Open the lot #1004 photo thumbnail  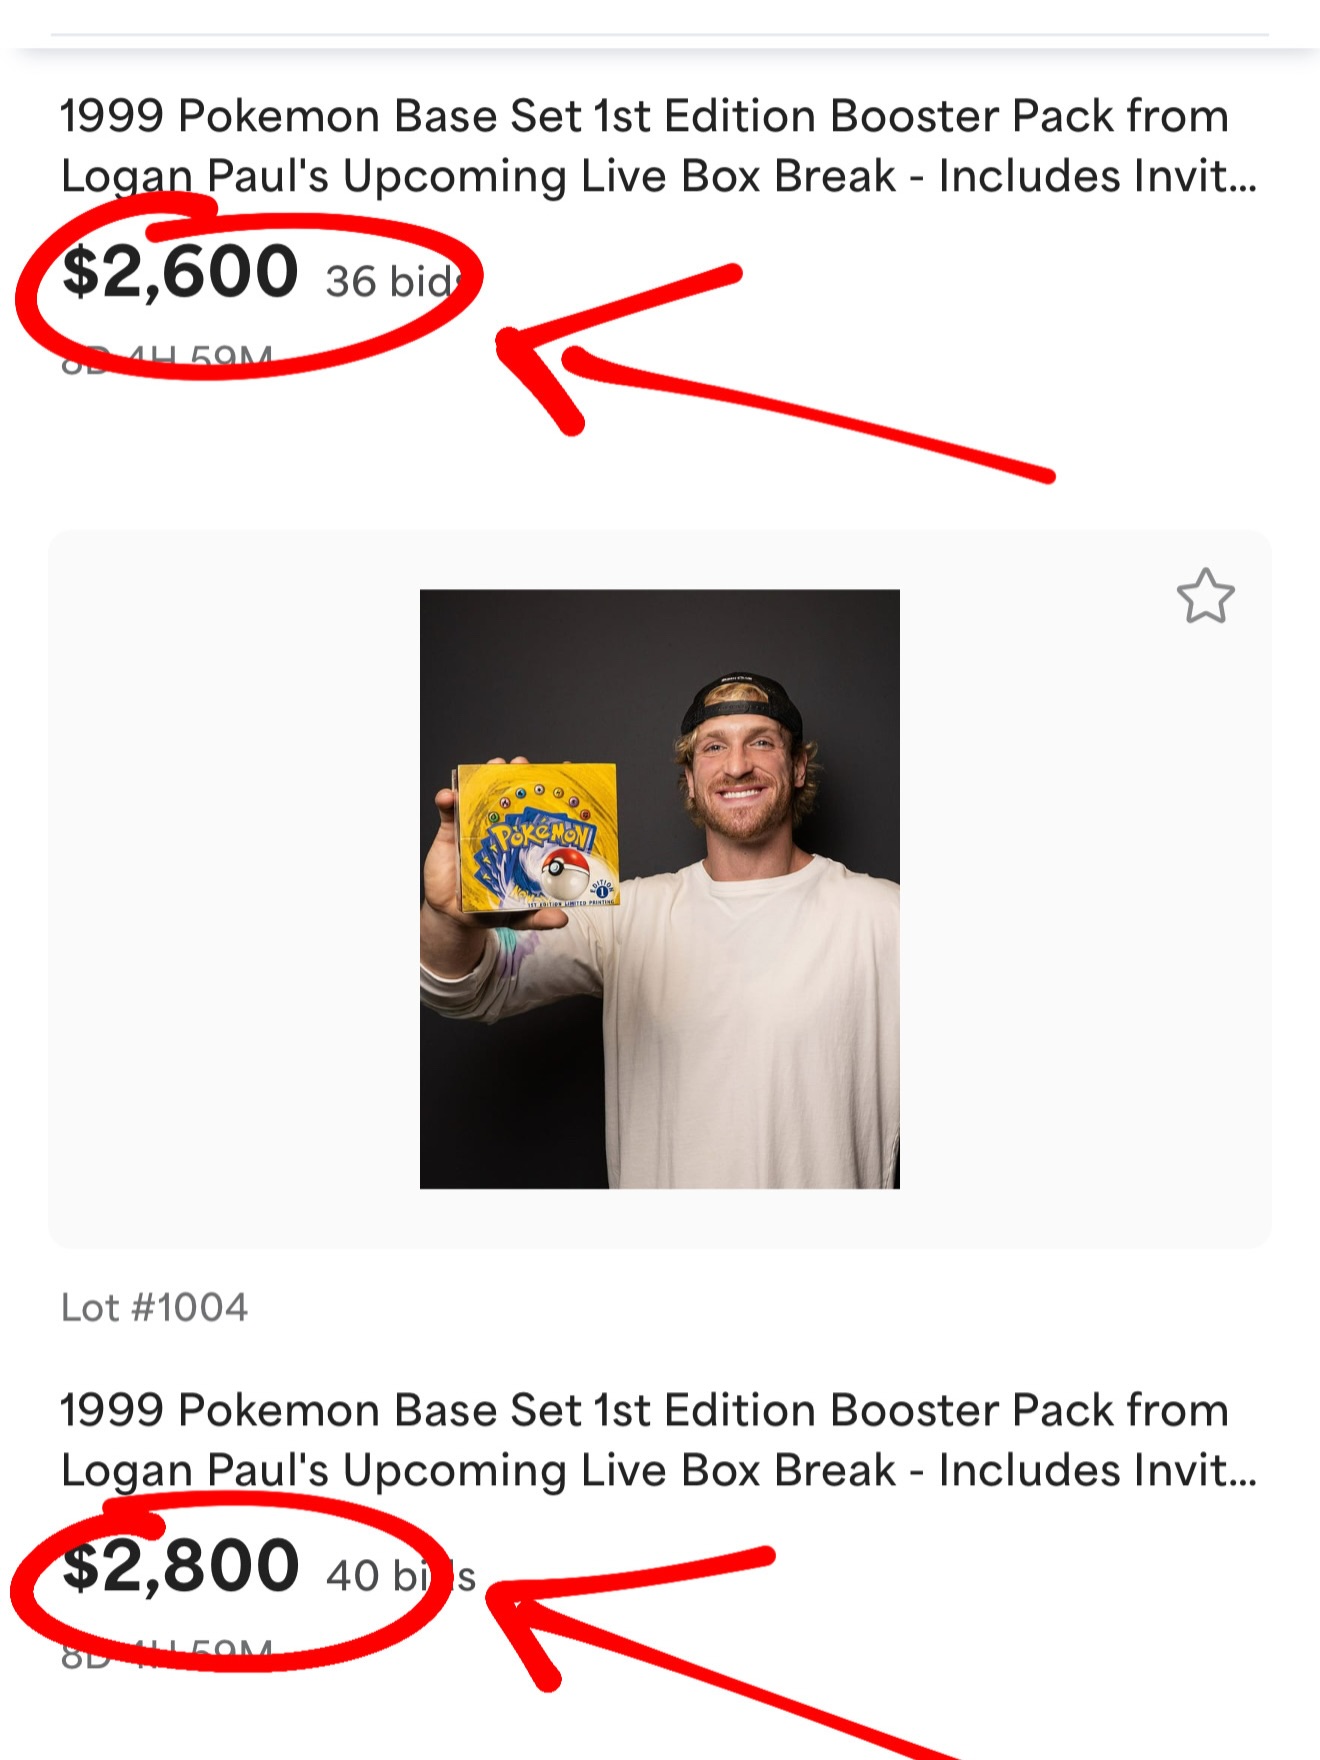[x=659, y=888]
